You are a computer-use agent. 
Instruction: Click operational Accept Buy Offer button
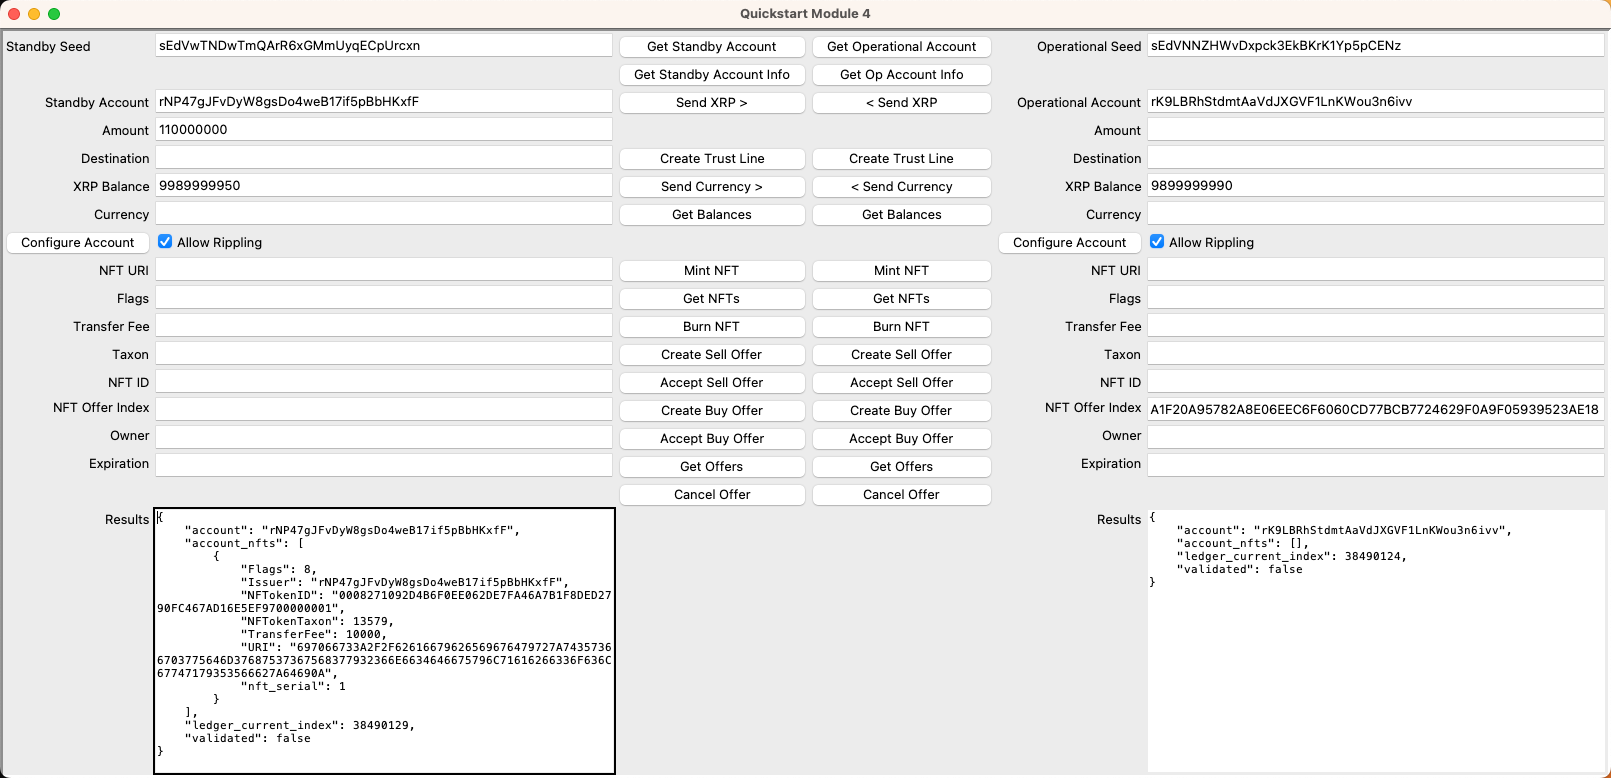click(901, 438)
